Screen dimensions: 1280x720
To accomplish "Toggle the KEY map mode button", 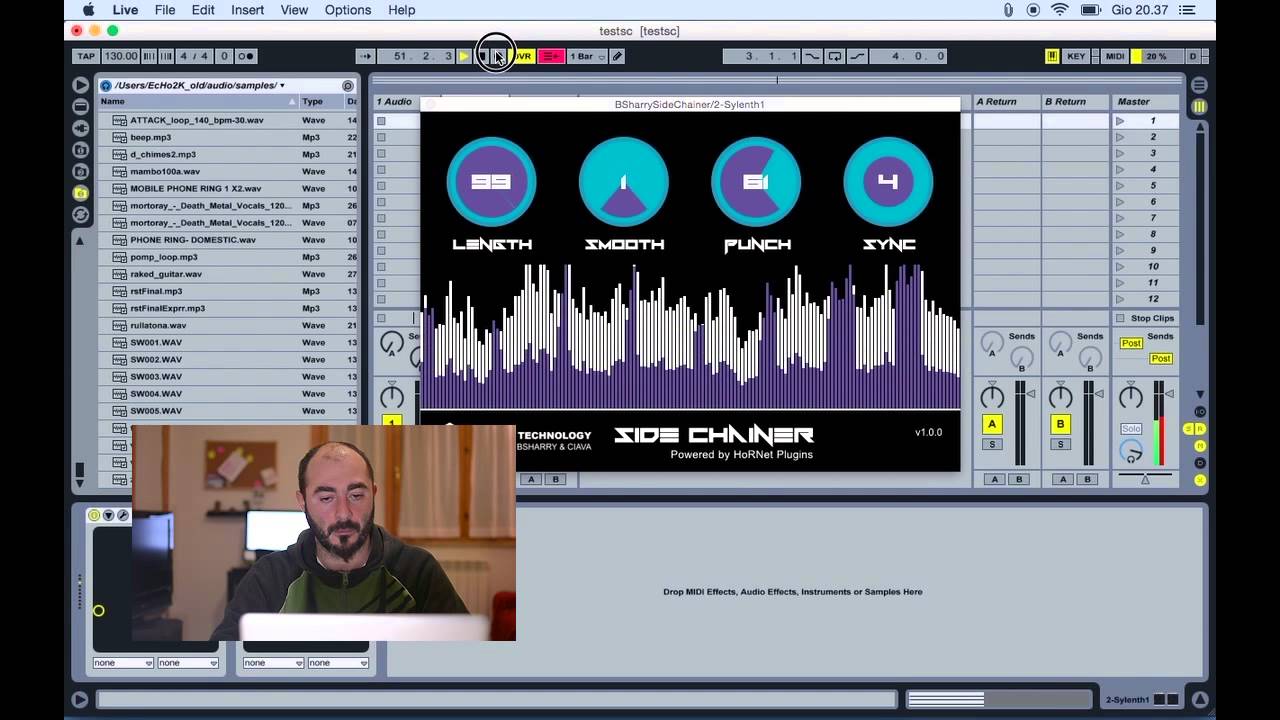I will click(1076, 56).
